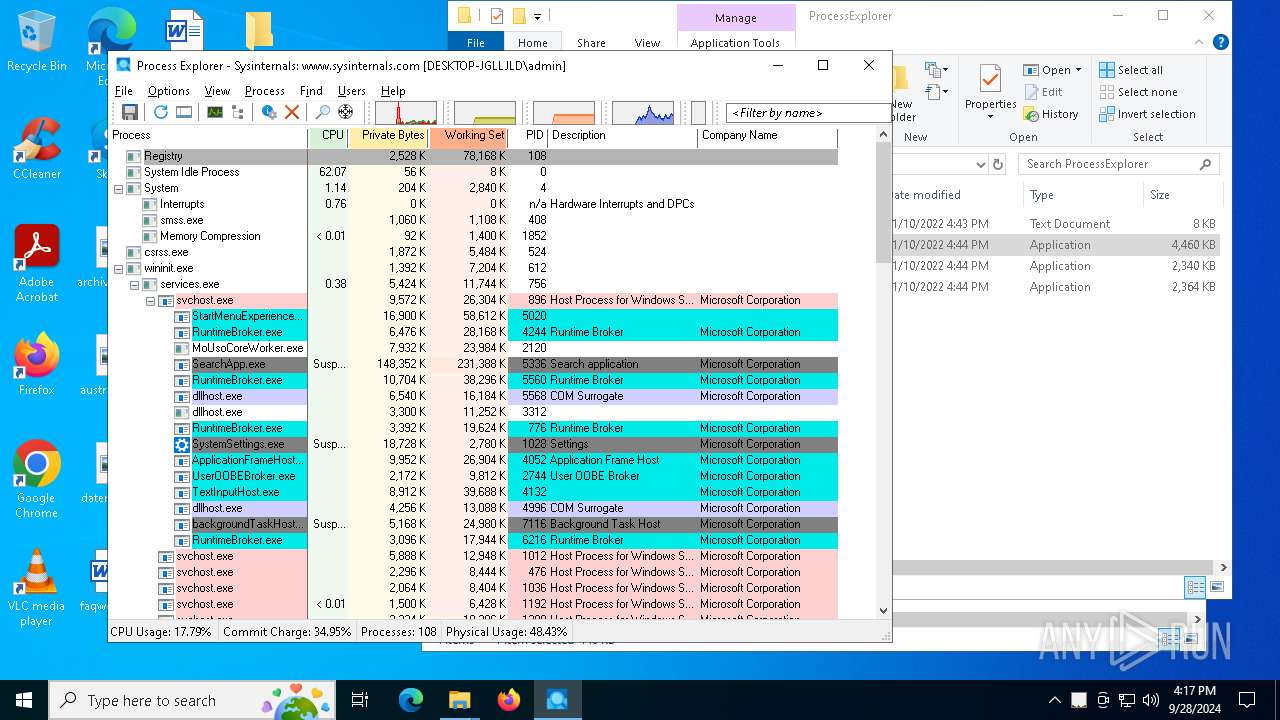Viewport: 1280px width, 720px height.
Task: Toggle the lower pane window icon
Action: 184,112
